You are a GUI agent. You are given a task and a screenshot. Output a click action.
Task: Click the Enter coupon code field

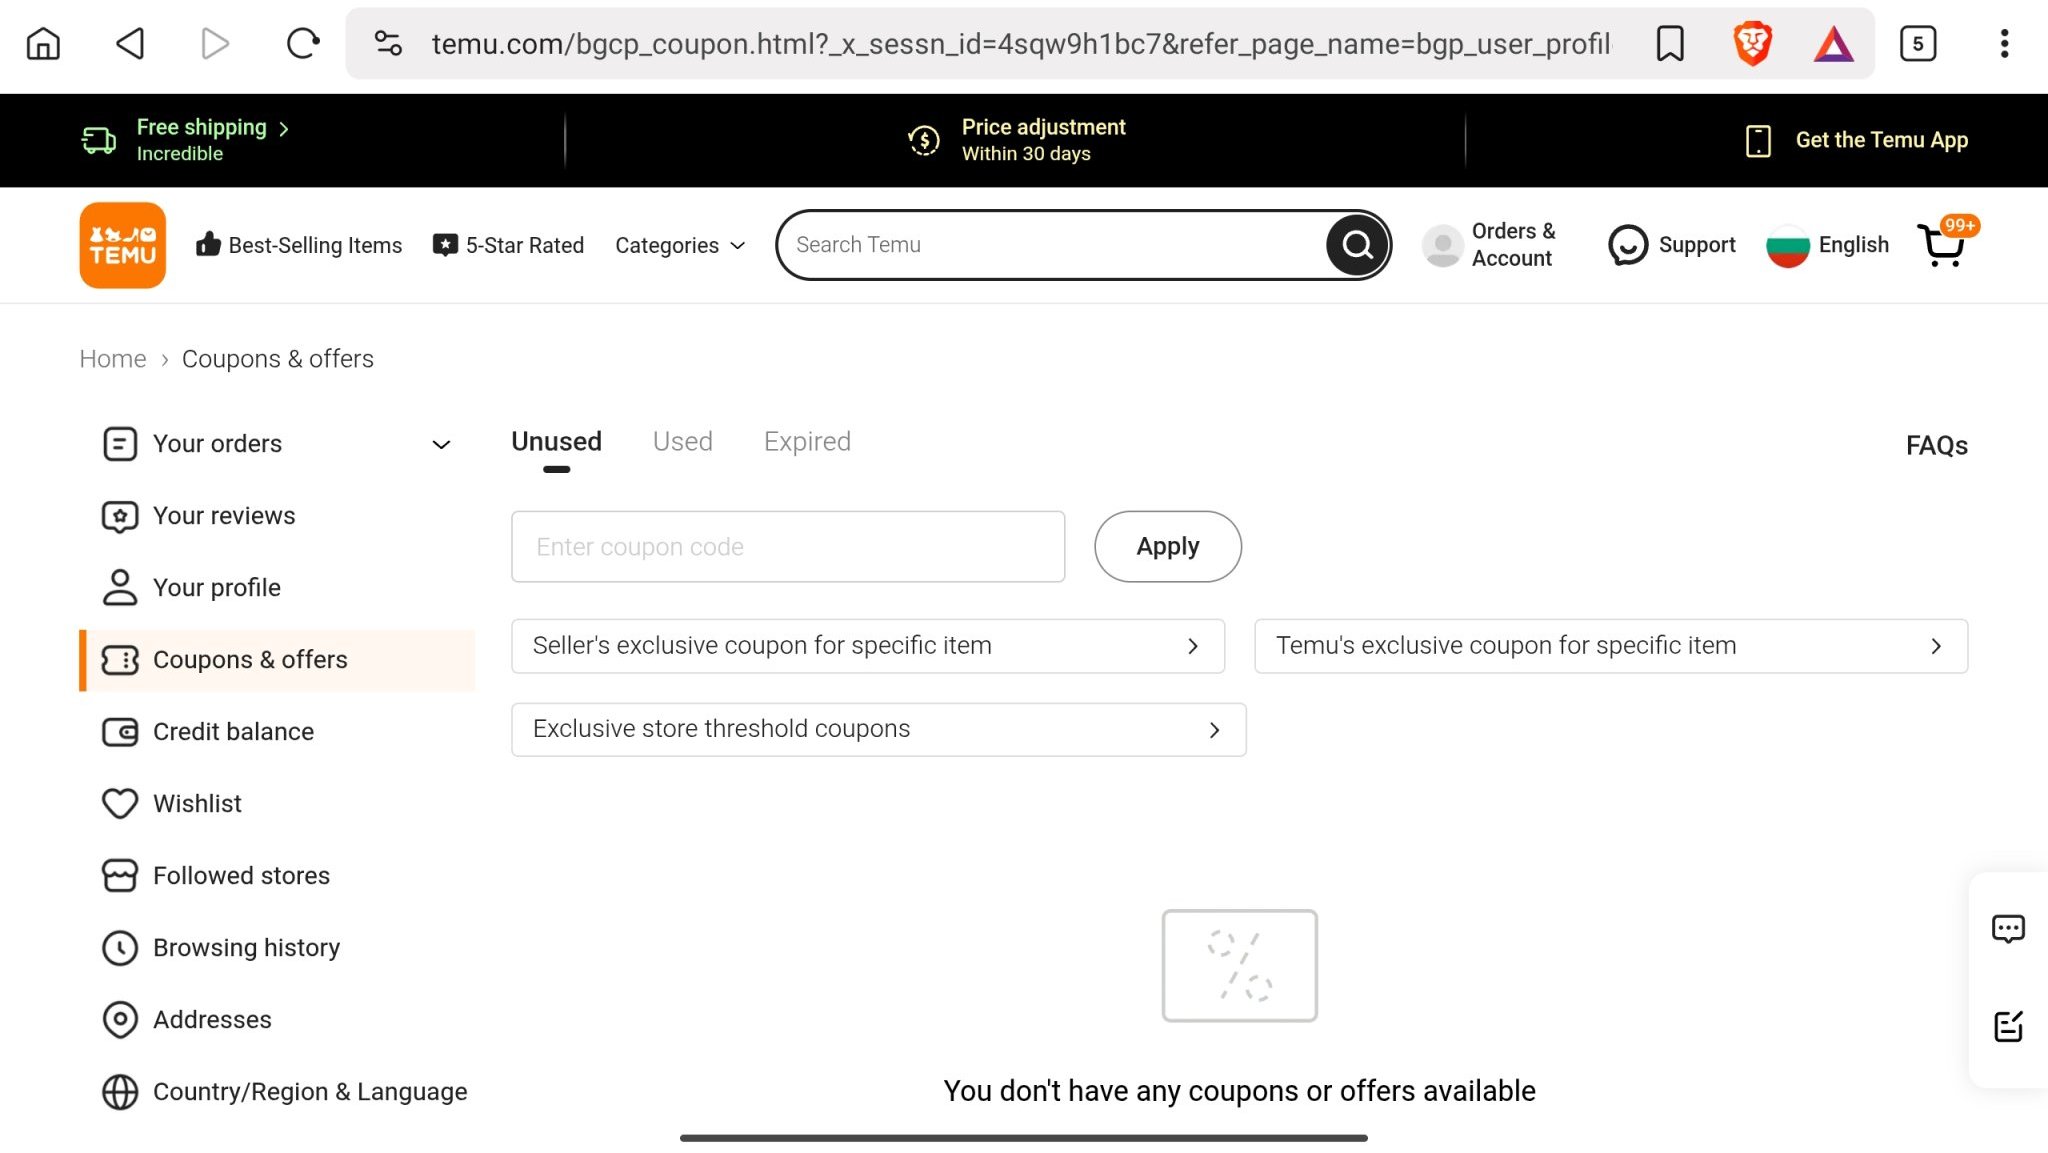pyautogui.click(x=787, y=547)
